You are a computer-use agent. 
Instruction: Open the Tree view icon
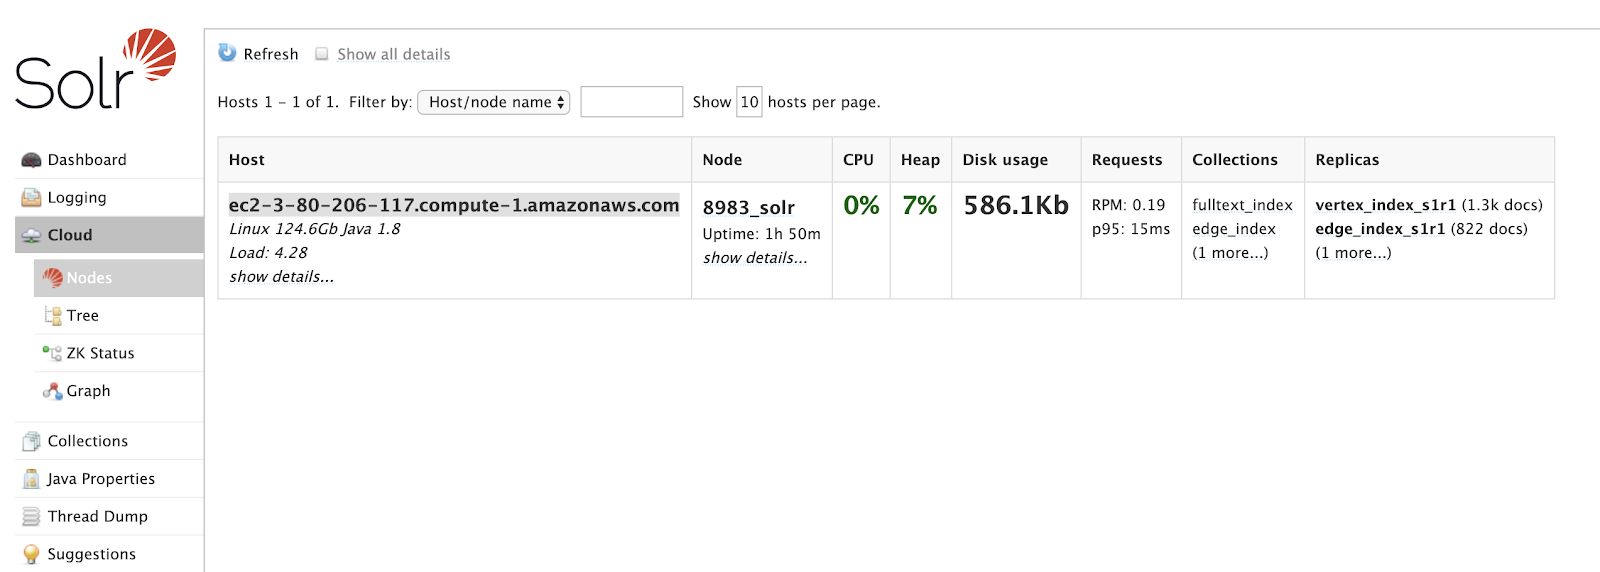[53, 316]
